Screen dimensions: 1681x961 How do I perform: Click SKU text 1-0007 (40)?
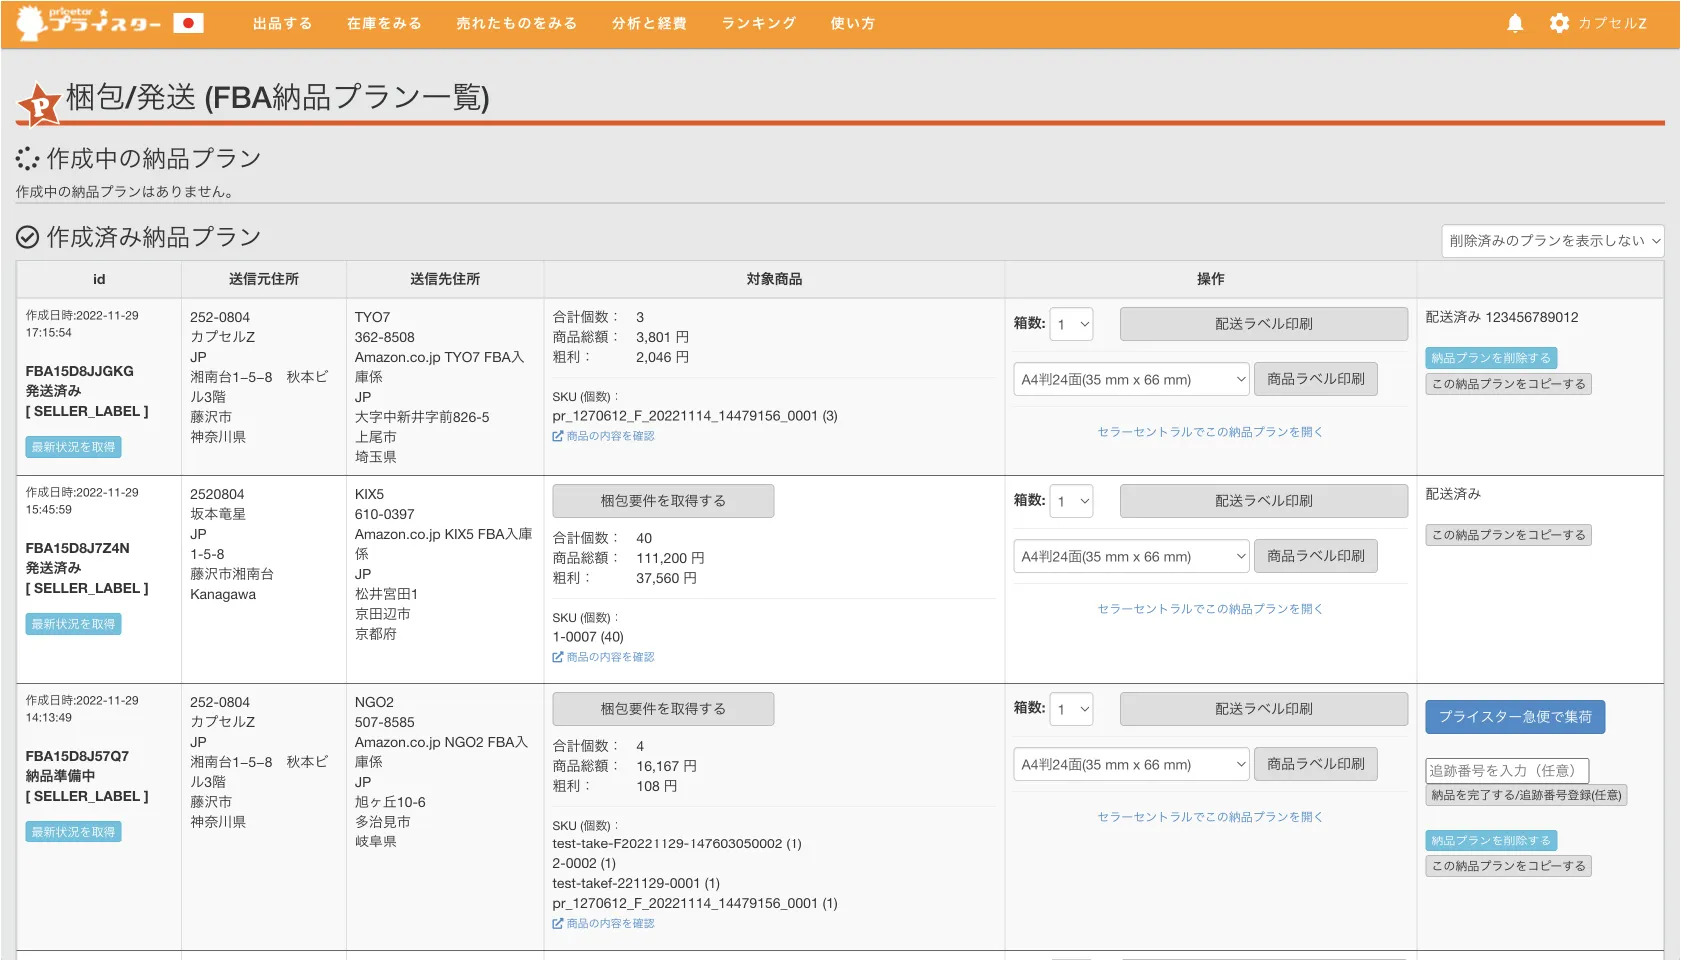(x=588, y=637)
